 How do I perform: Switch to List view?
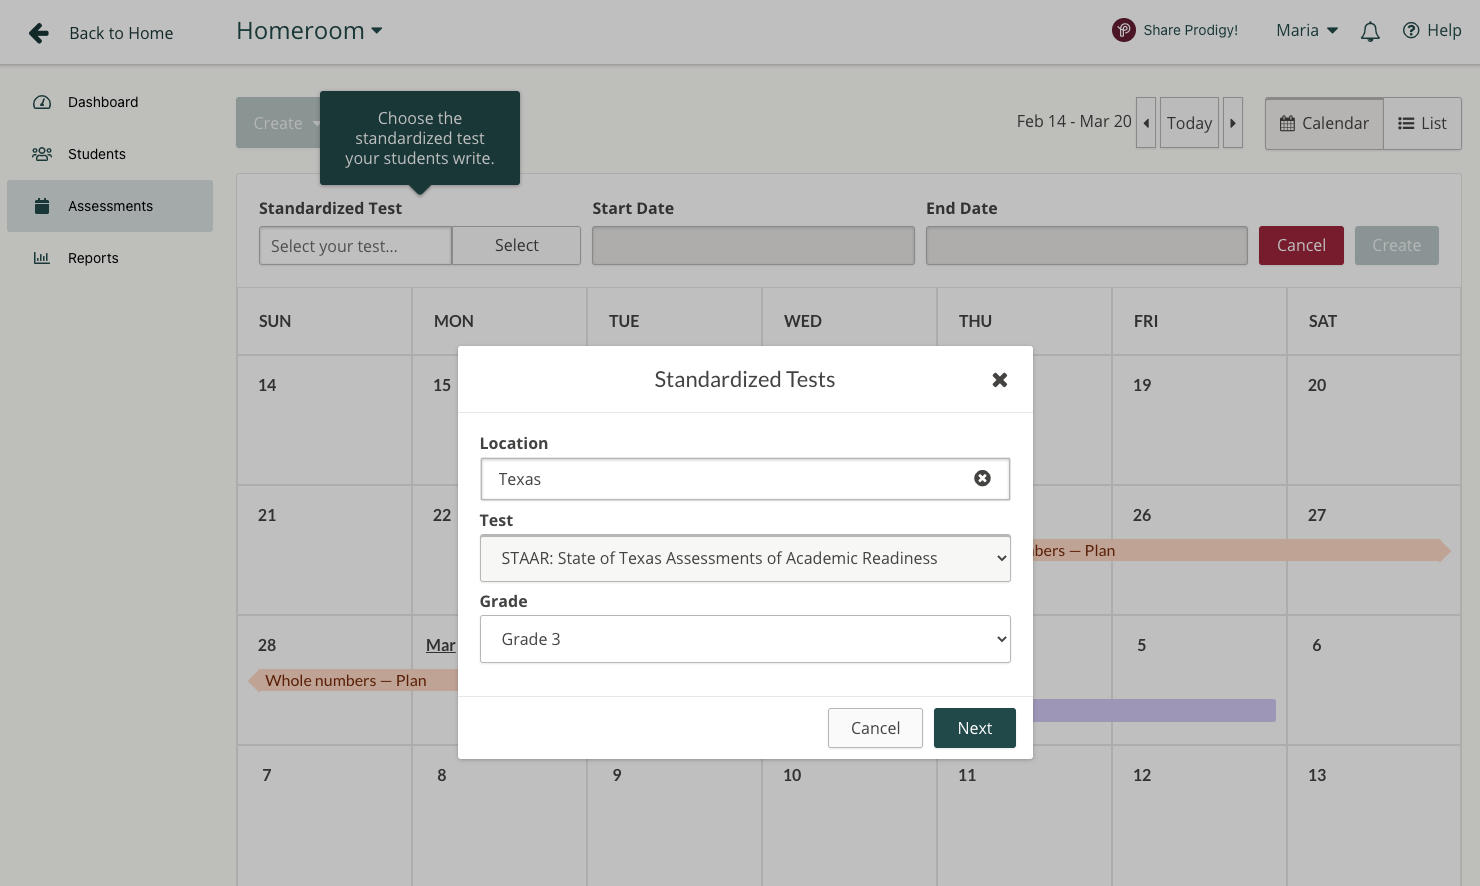tap(1422, 123)
